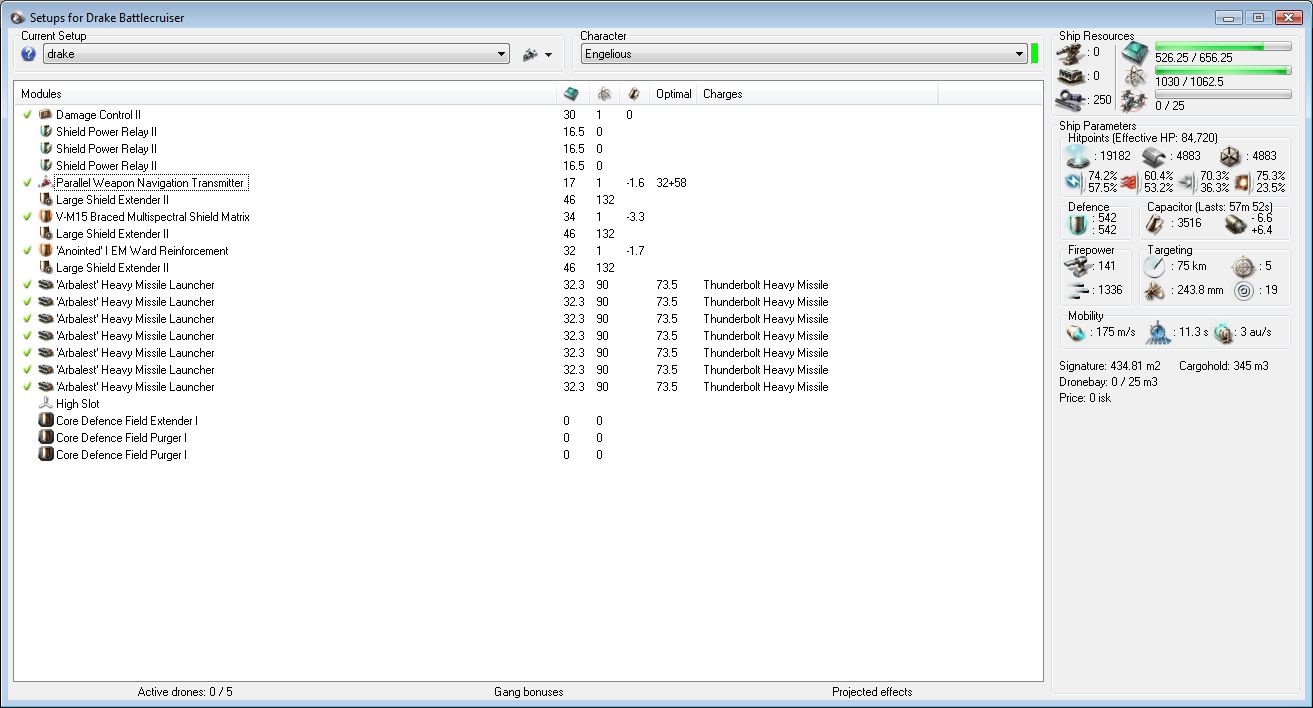Image resolution: width=1313 pixels, height=708 pixels.
Task: Select the Damage Control II module name
Action: [98, 115]
